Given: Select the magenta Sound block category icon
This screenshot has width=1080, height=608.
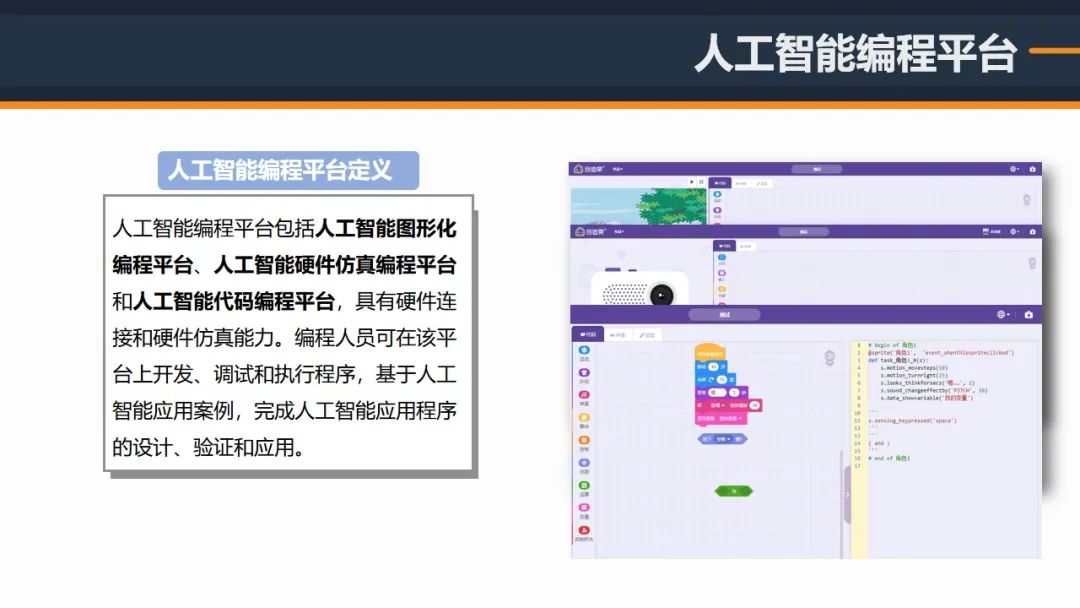Looking at the screenshot, I should (584, 396).
